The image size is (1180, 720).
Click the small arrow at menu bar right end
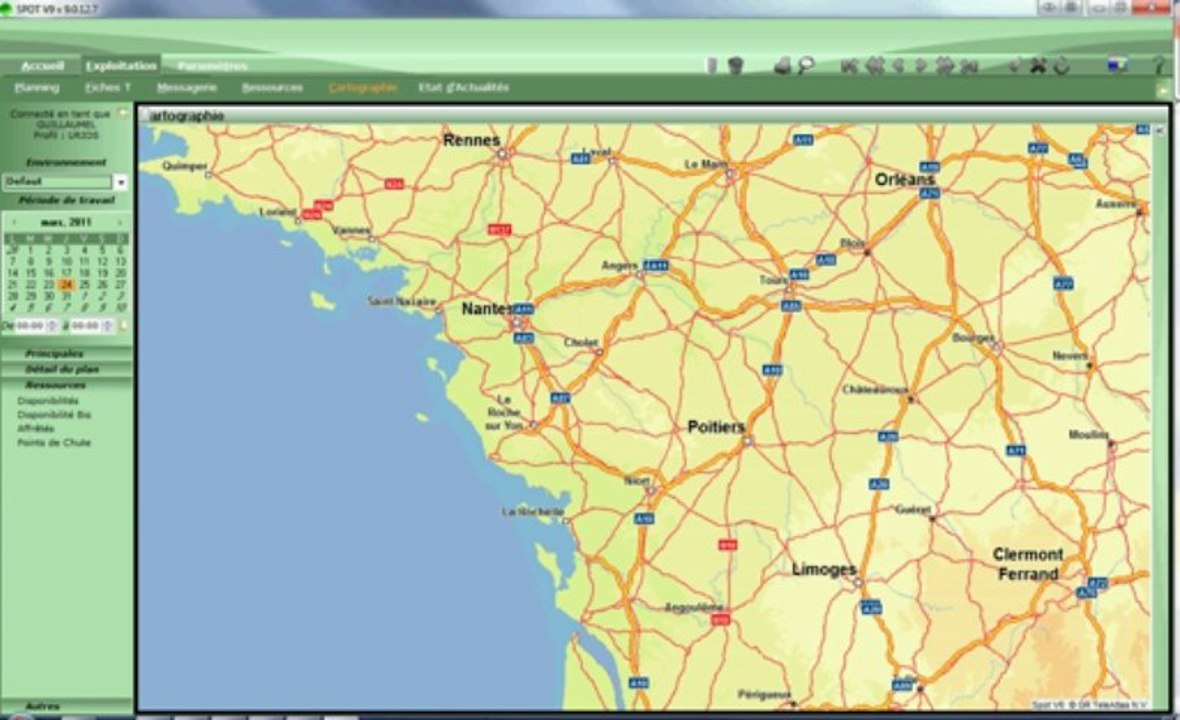(1163, 90)
